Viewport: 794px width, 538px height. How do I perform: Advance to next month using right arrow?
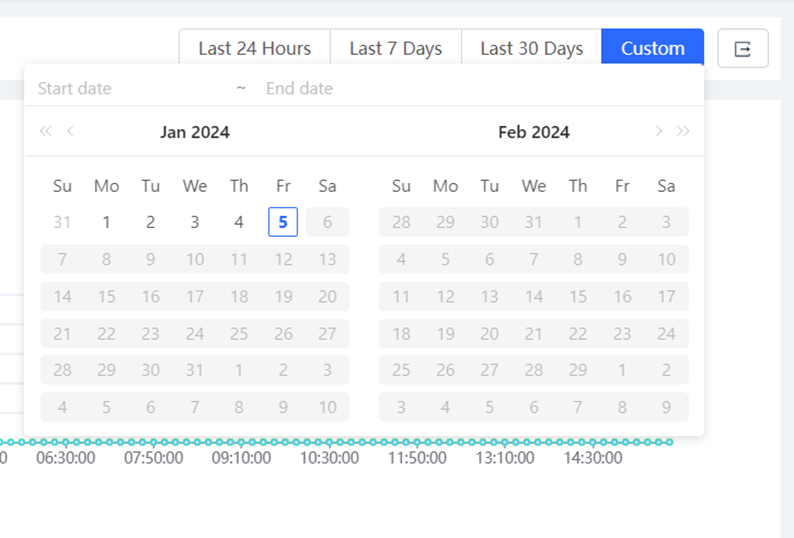[658, 132]
